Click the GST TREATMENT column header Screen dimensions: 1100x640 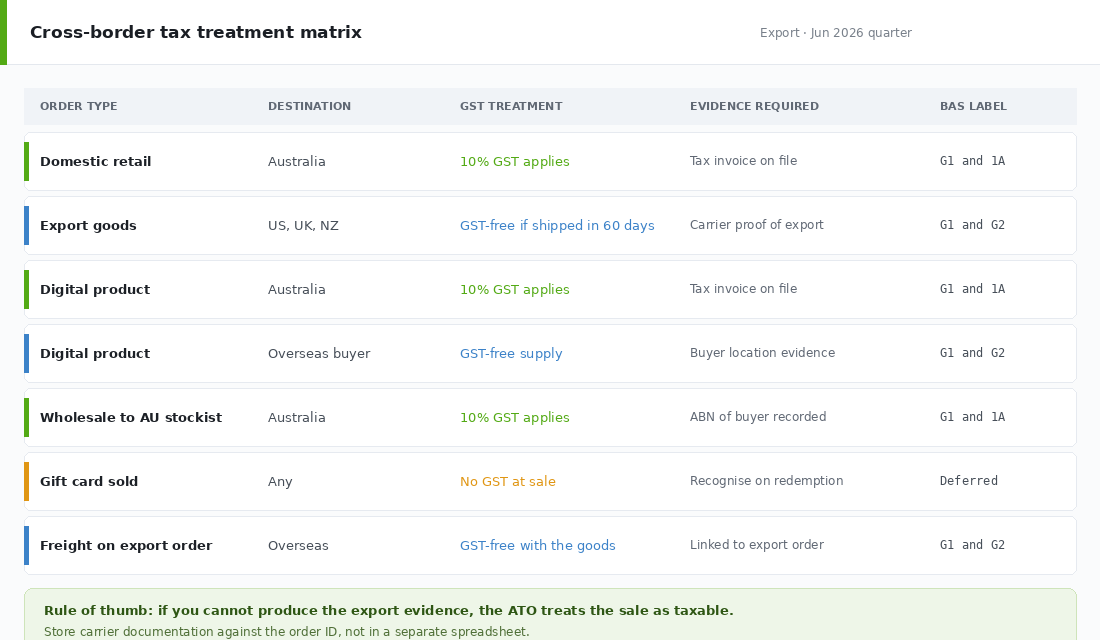(511, 106)
